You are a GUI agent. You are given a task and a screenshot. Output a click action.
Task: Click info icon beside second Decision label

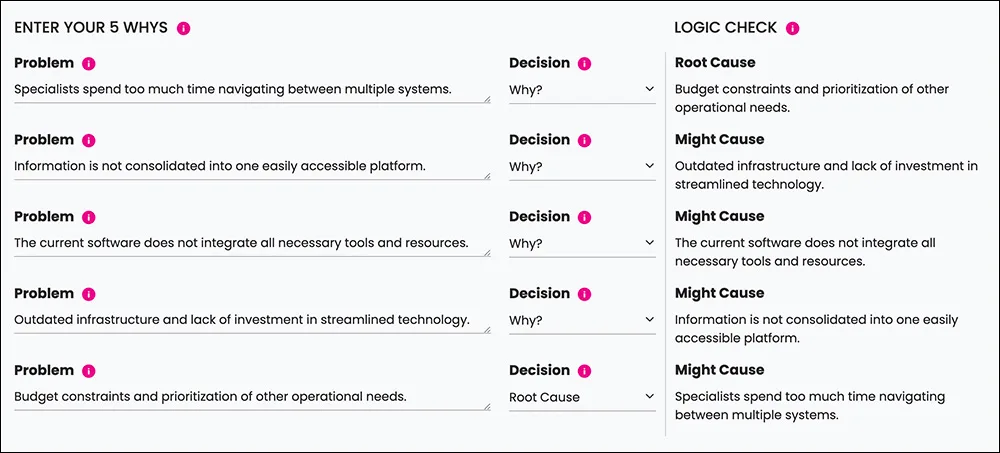(x=584, y=140)
